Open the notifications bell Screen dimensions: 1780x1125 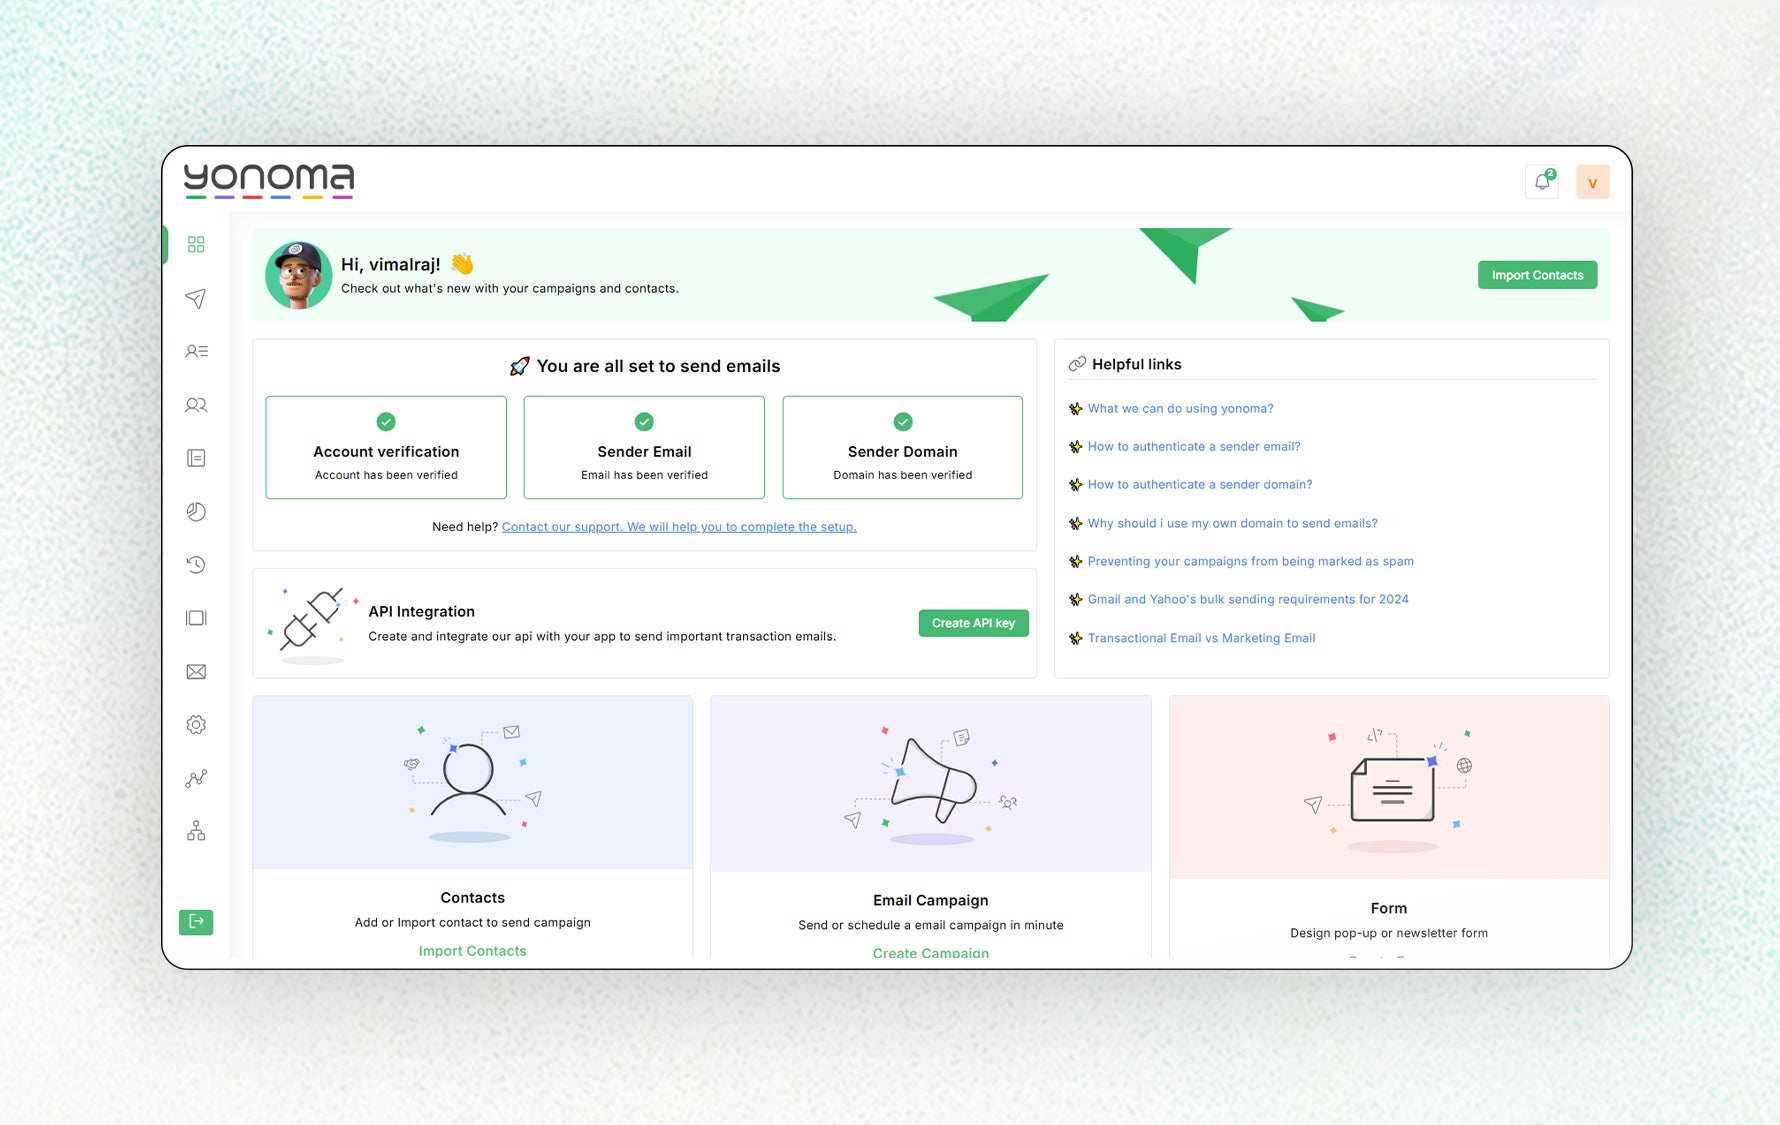pyautogui.click(x=1541, y=181)
